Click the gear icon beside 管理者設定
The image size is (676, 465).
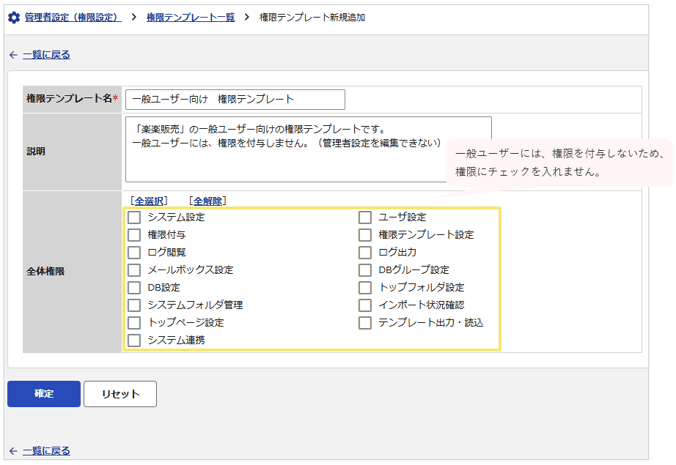click(14, 18)
